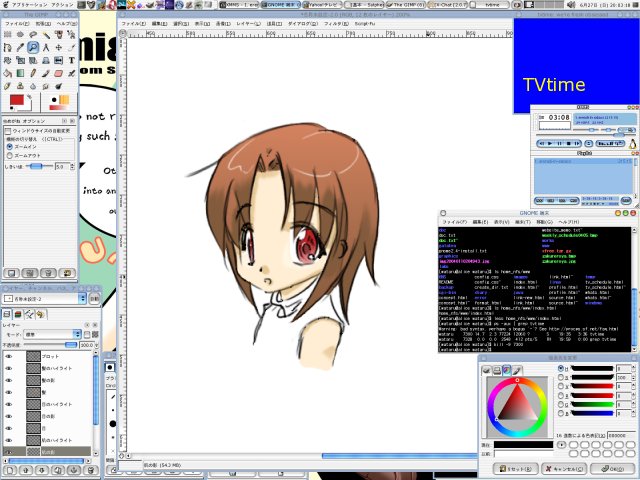Screen dimensions: 640x480
Task: Select the Fuzzy Select magic wand tool
Action: [46, 35]
